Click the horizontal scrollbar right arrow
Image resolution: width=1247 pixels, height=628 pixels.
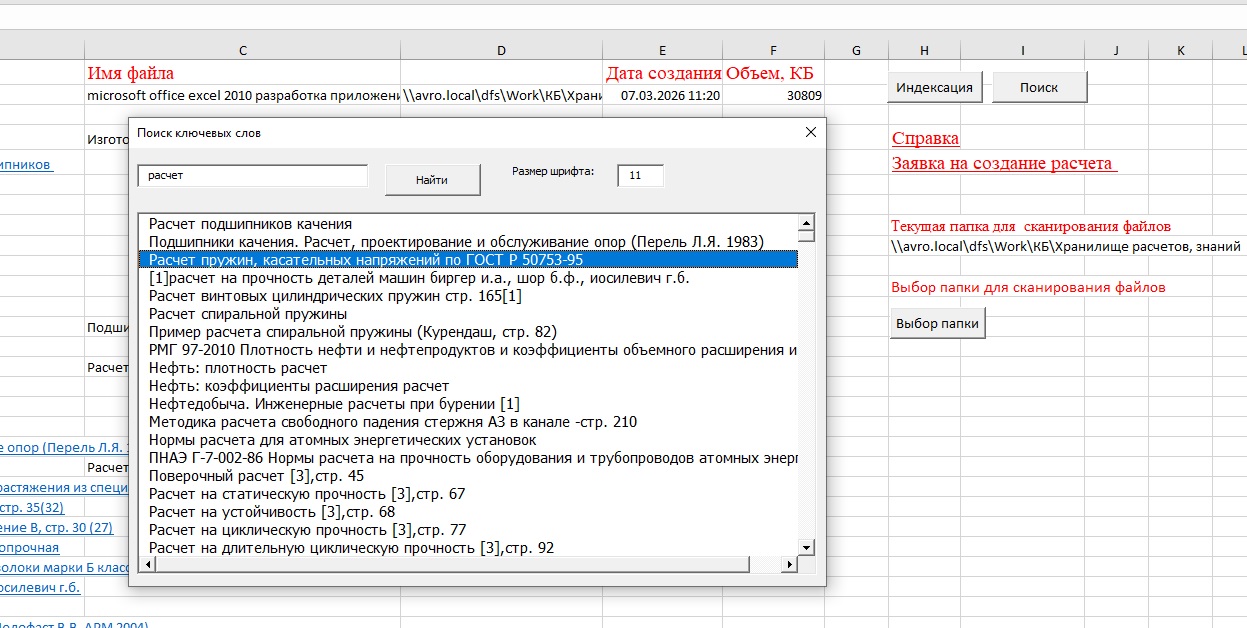[x=789, y=565]
